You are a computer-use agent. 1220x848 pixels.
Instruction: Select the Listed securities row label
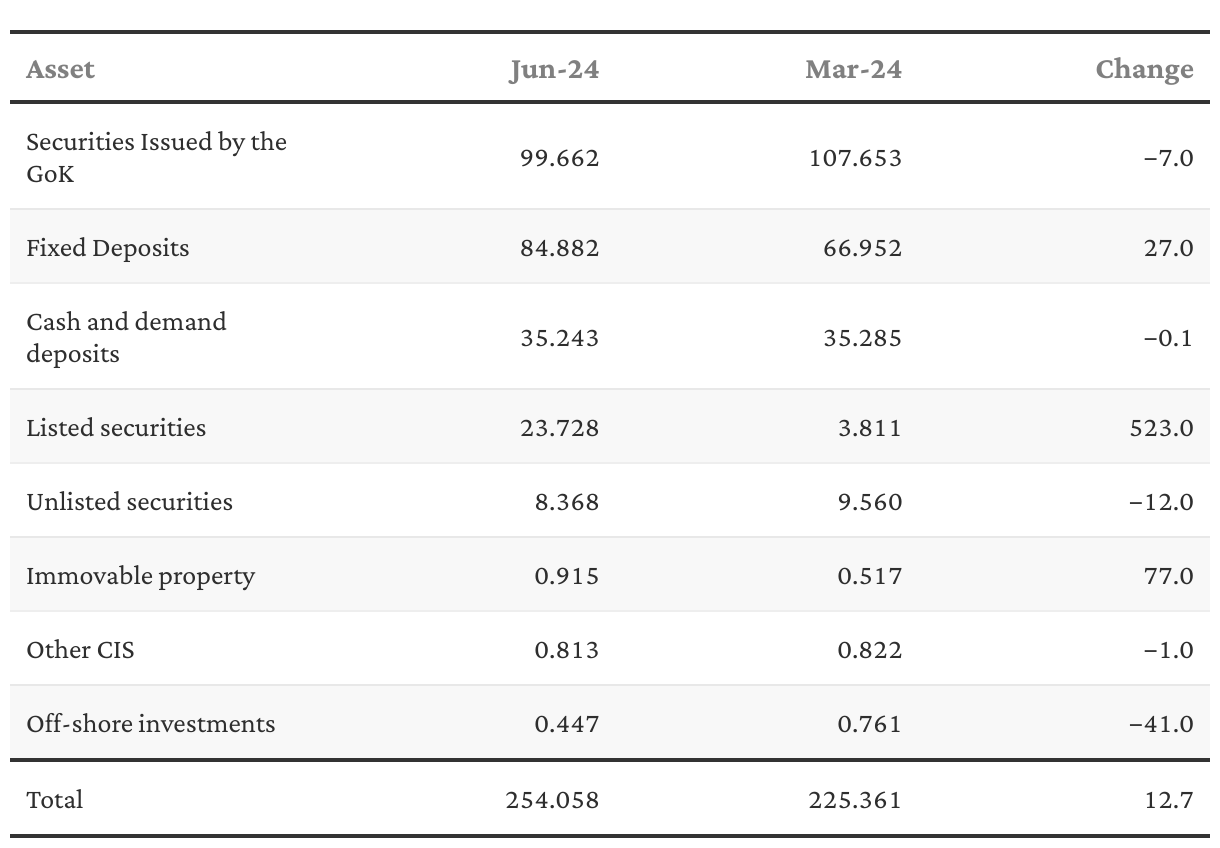coord(116,427)
